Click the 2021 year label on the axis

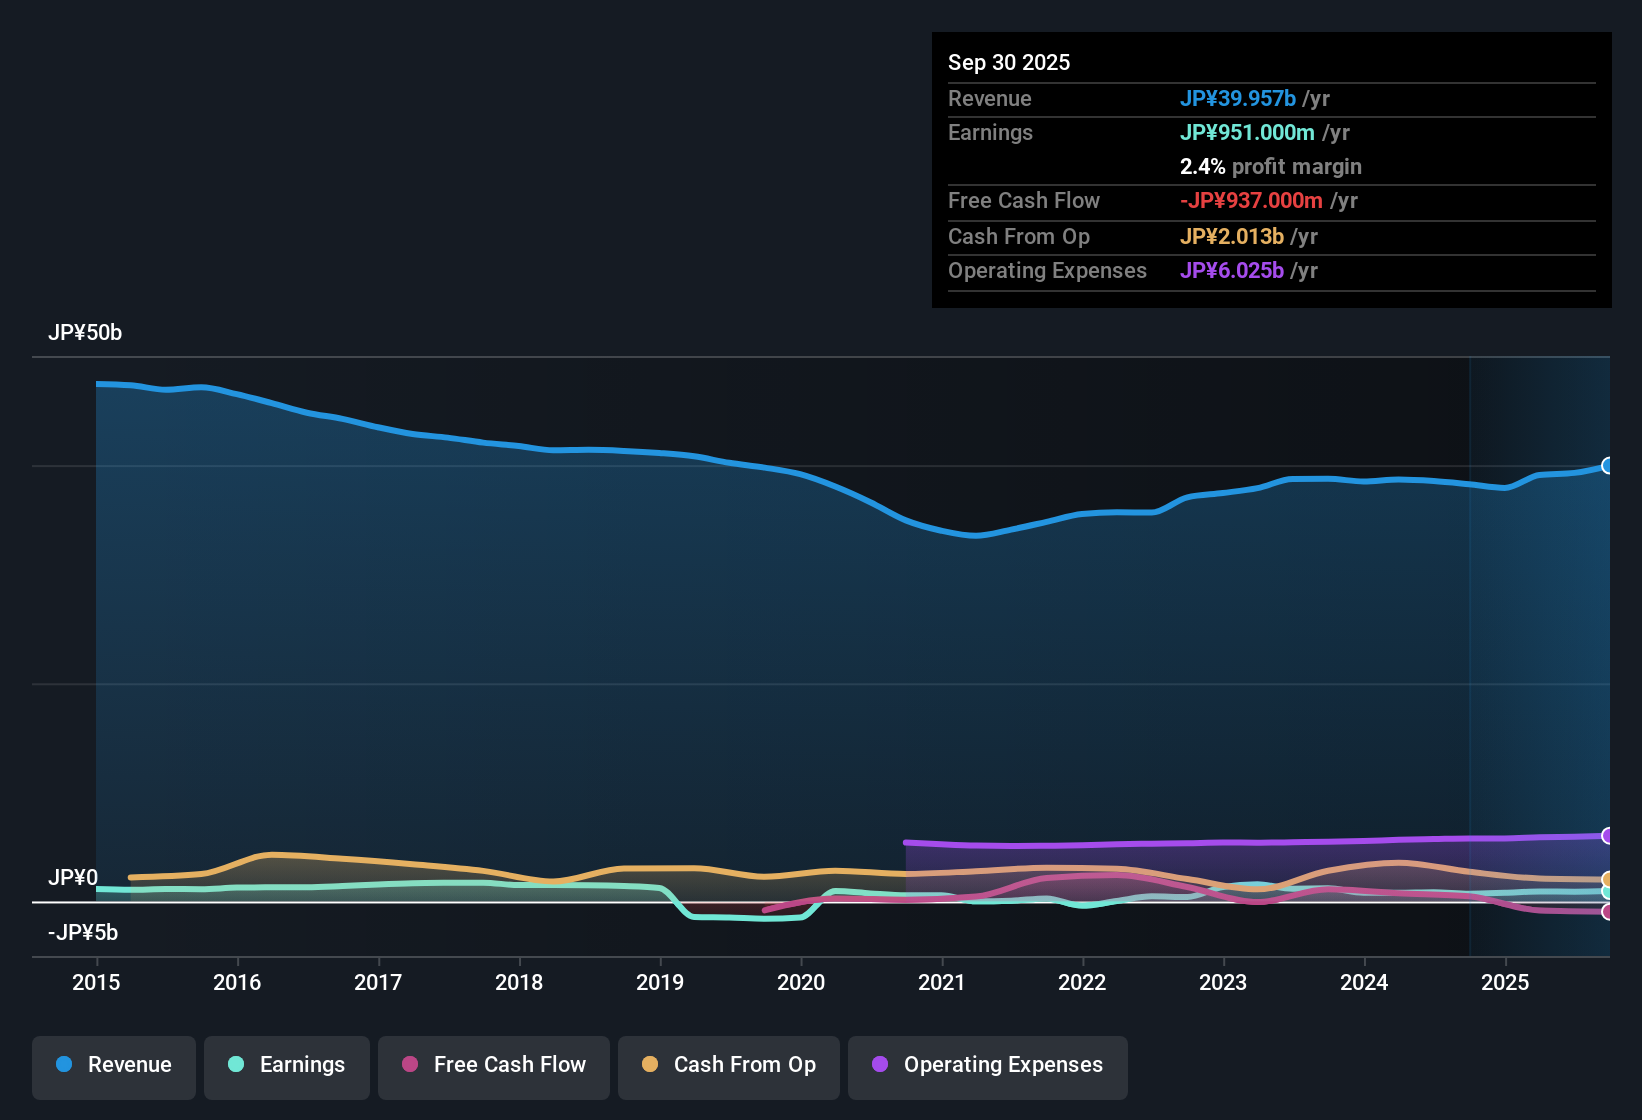point(941,983)
